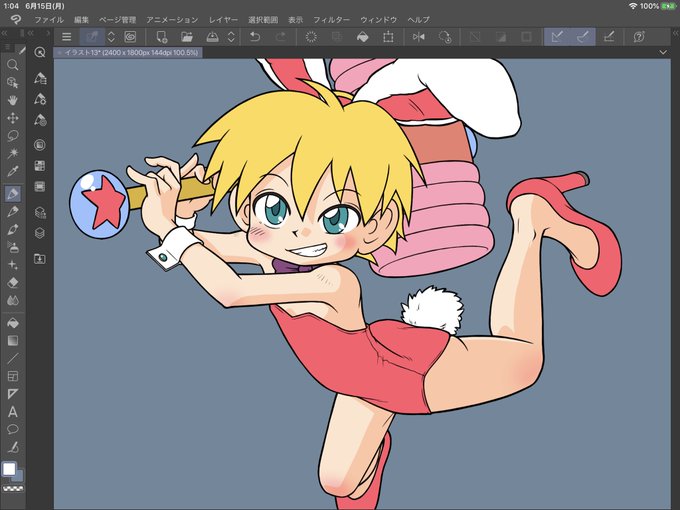This screenshot has height=510, width=680.
Task: Select the Zoom magnifier tool
Action: (x=13, y=65)
